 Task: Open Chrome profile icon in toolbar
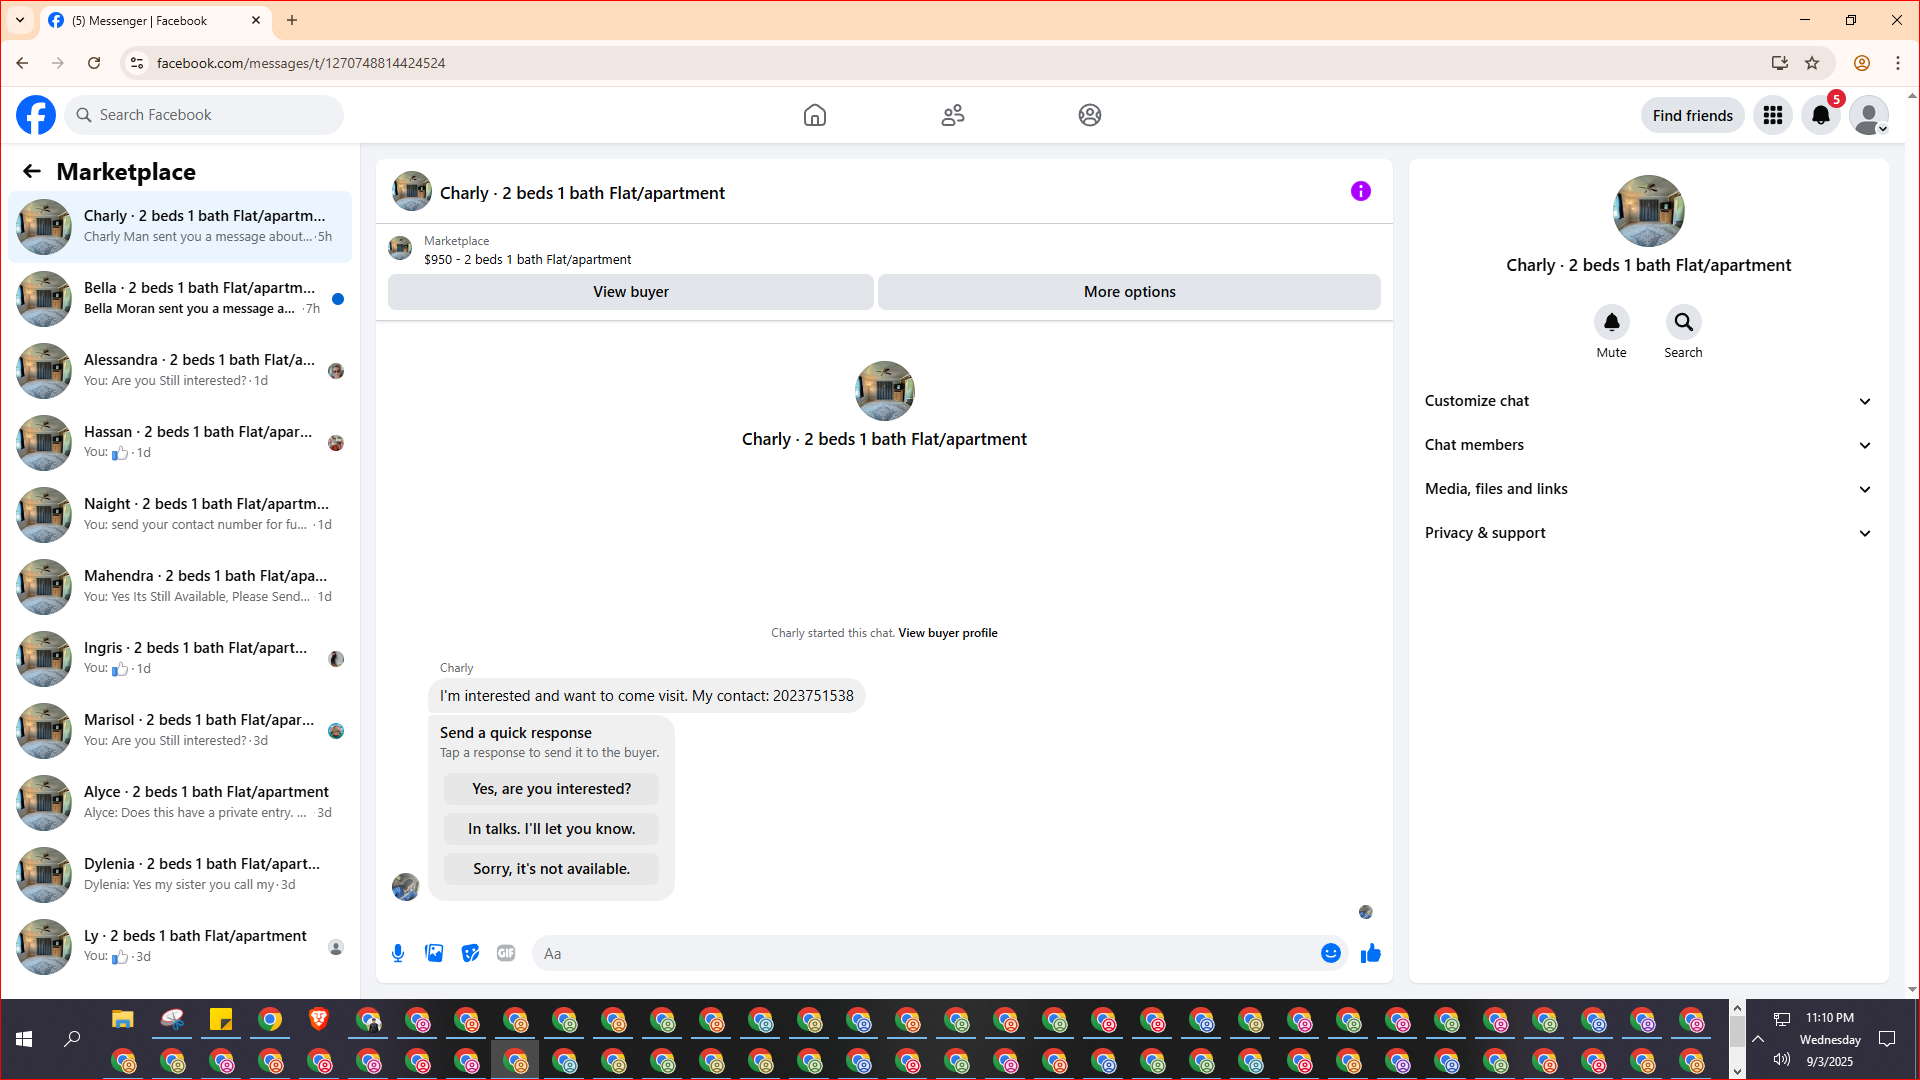1862,63
